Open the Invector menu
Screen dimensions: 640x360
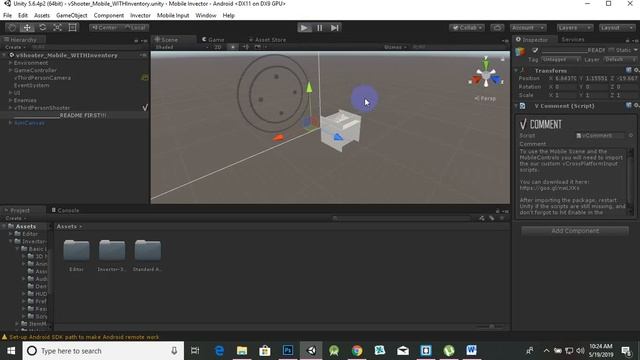(x=140, y=16)
